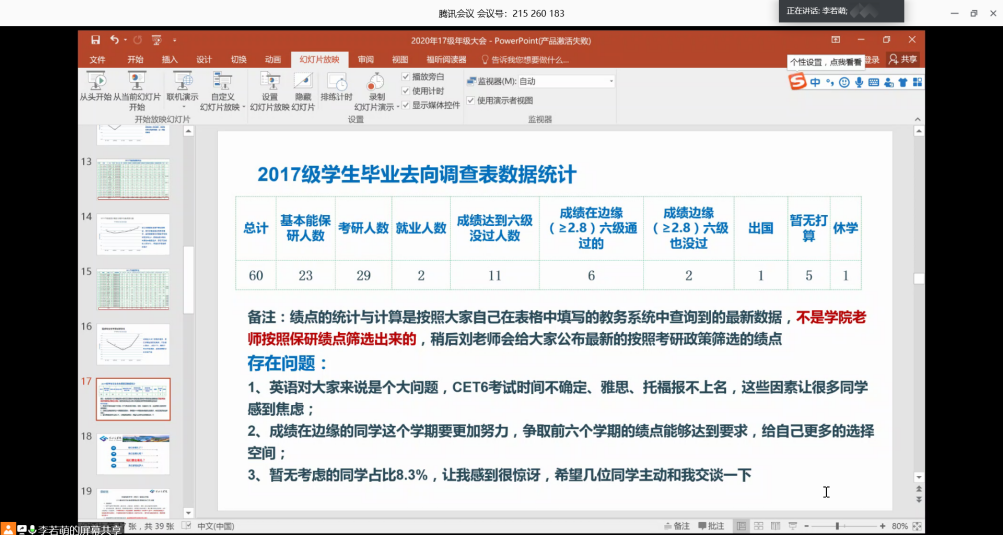Click the Sogou input method S logo
Screen dimensions: 1003x535
click(797, 82)
